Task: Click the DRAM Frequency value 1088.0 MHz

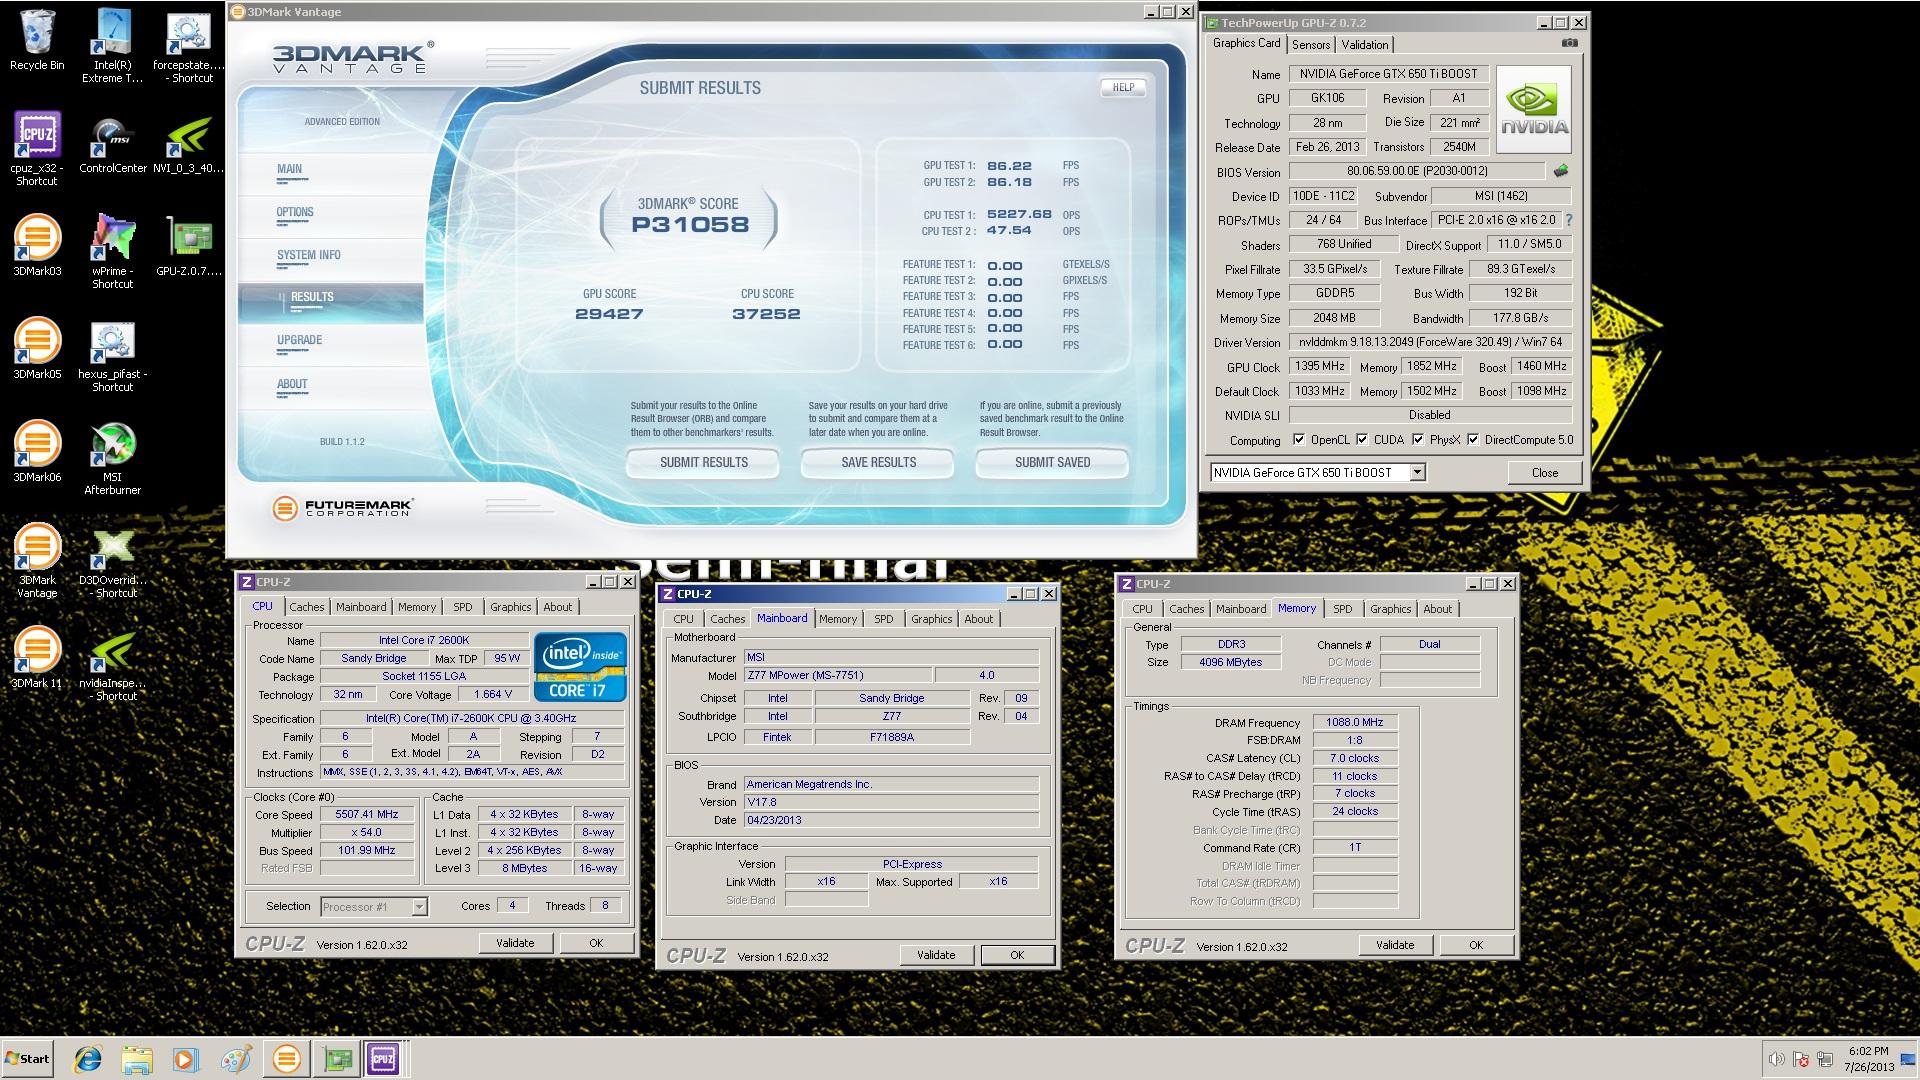Action: pyautogui.click(x=1355, y=722)
